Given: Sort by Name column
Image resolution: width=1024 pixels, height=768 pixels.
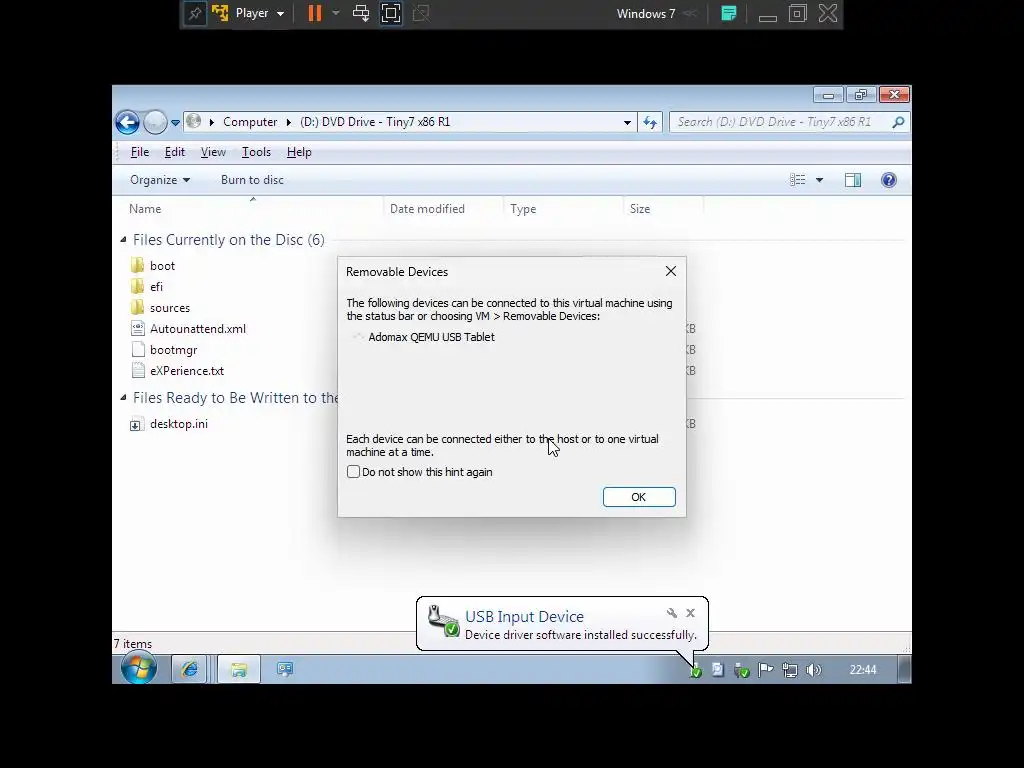Looking at the screenshot, I should 253,209.
